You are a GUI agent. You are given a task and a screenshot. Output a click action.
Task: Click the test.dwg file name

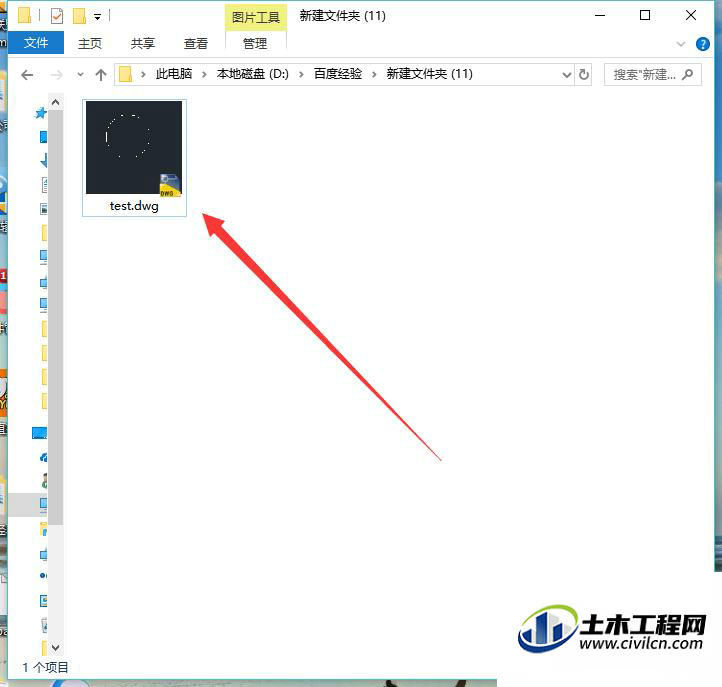tap(134, 206)
